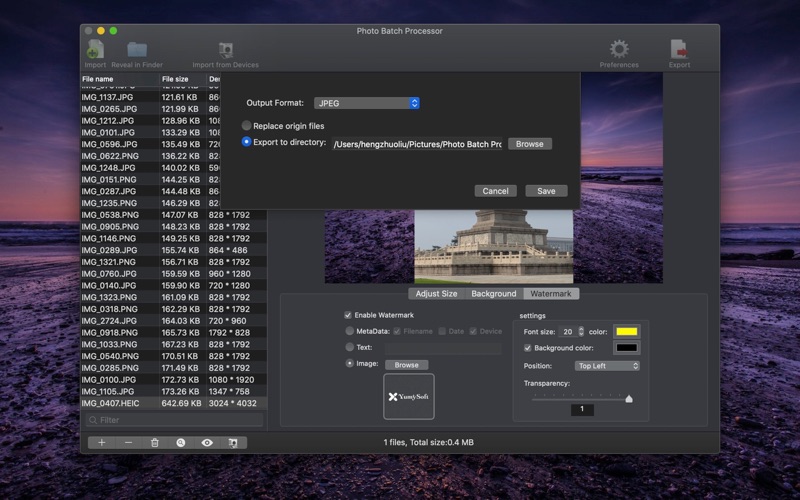This screenshot has height=500, width=800.
Task: Open black background color swatch
Action: (627, 348)
